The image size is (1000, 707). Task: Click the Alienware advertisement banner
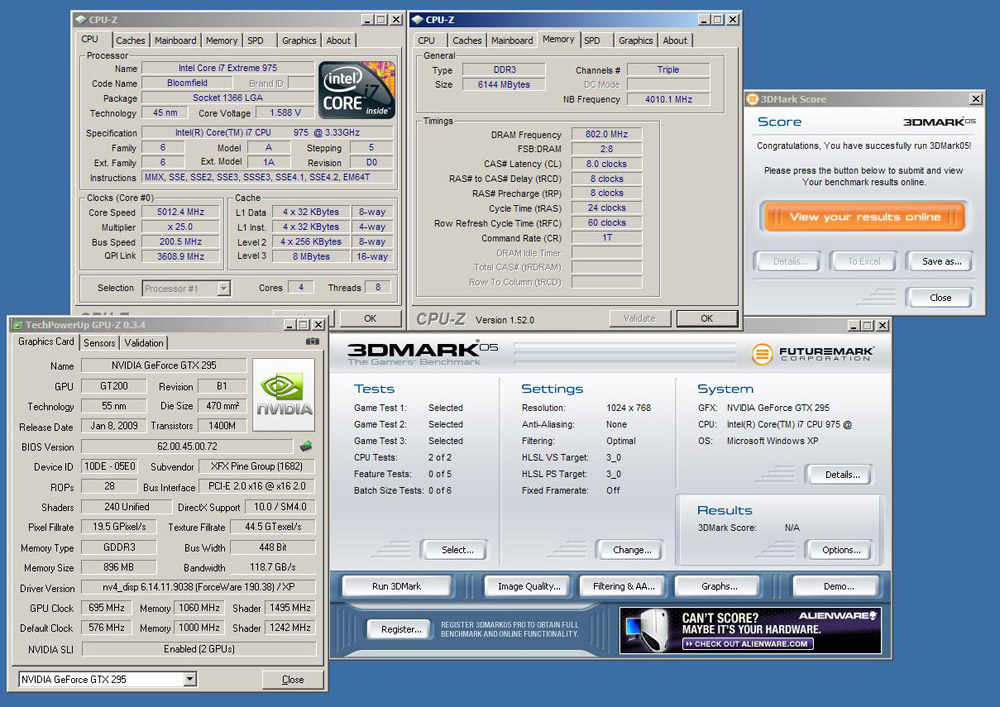tap(750, 630)
